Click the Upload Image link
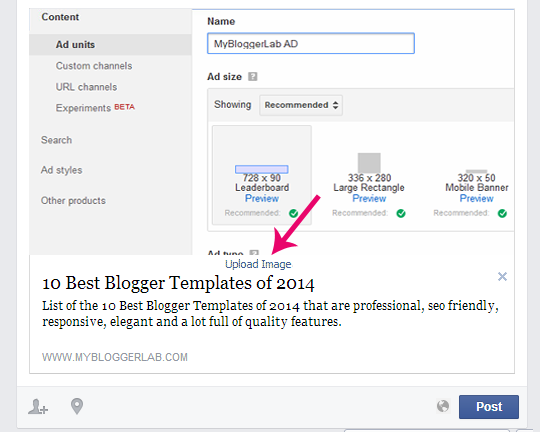Screen dimensions: 540x432 258,264
